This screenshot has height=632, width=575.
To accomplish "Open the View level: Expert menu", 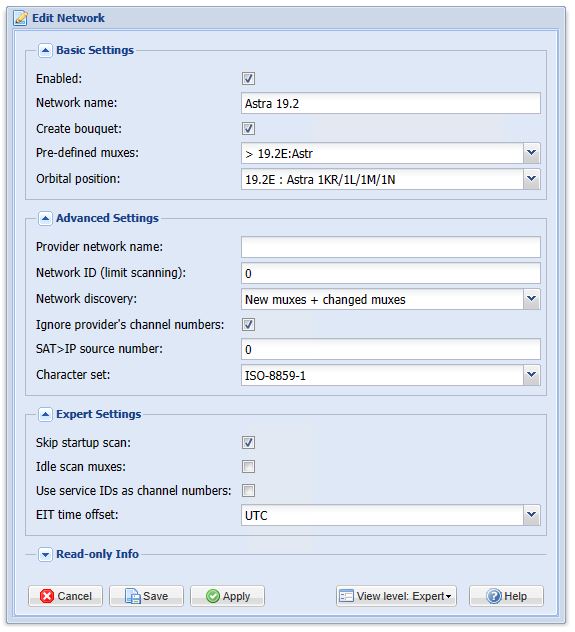I will click(x=396, y=596).
